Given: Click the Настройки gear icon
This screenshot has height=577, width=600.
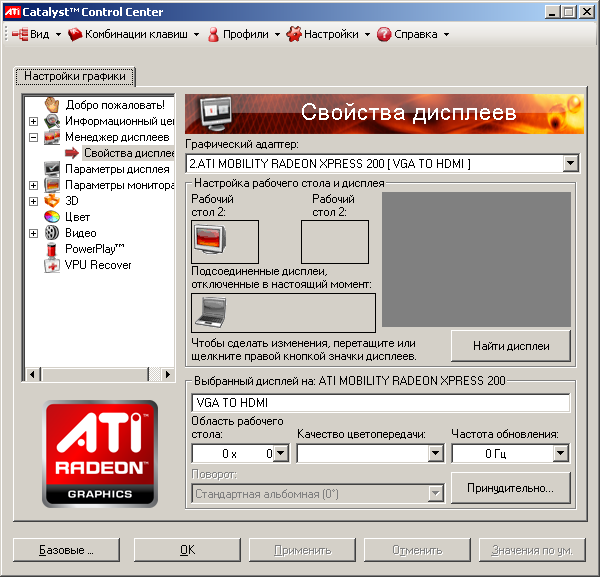Looking at the screenshot, I should point(294,34).
